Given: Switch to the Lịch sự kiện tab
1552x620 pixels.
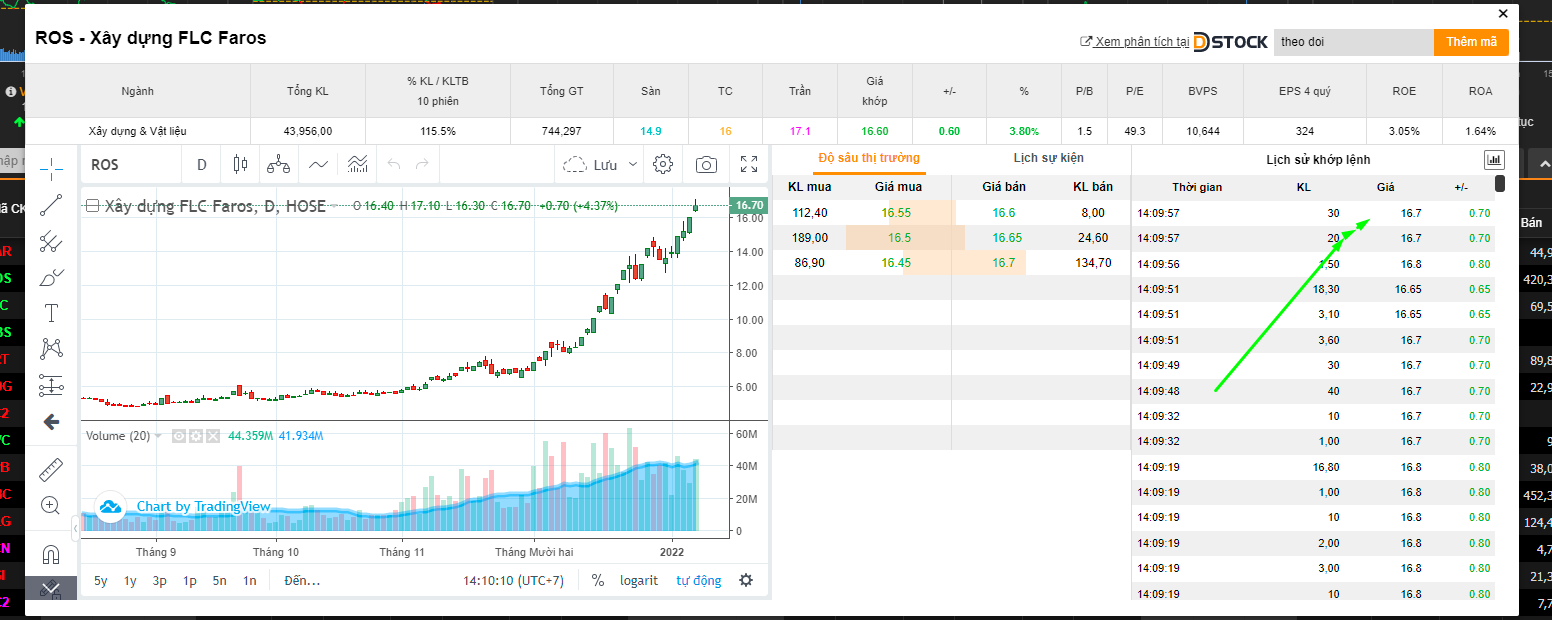Looking at the screenshot, I should coord(1047,158).
